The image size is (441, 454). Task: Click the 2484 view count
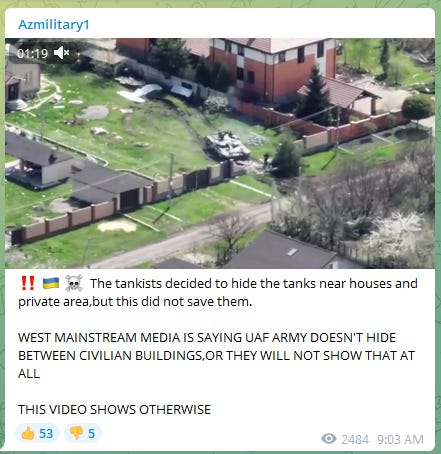tap(355, 439)
